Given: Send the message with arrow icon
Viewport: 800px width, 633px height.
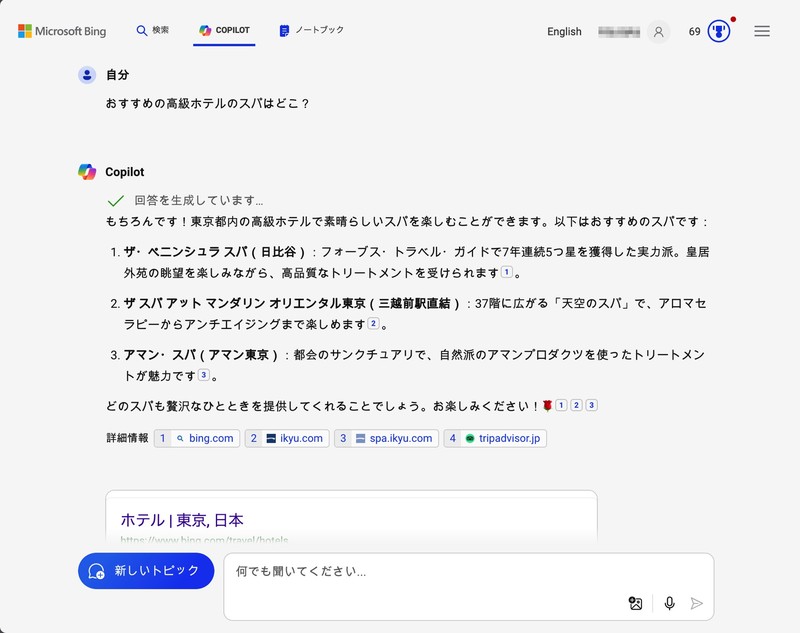Looking at the screenshot, I should 696,603.
